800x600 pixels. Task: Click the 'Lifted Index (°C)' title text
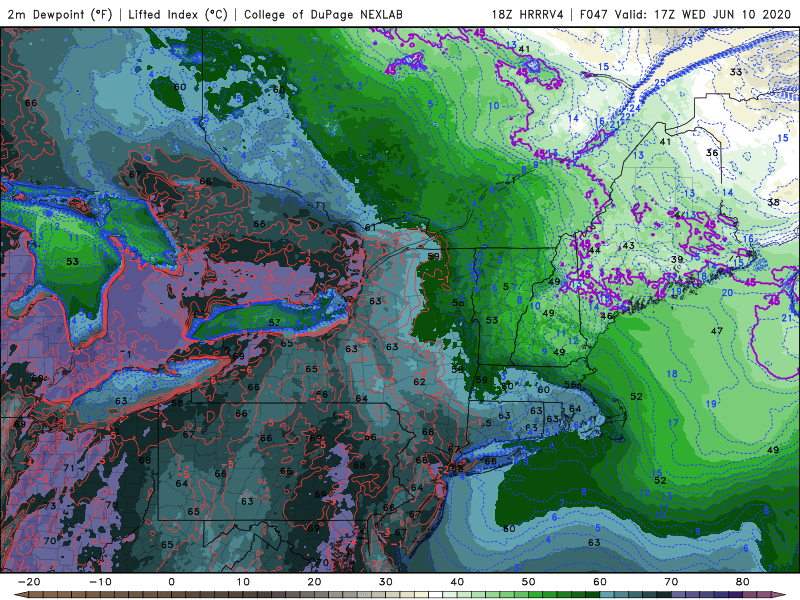pos(178,14)
